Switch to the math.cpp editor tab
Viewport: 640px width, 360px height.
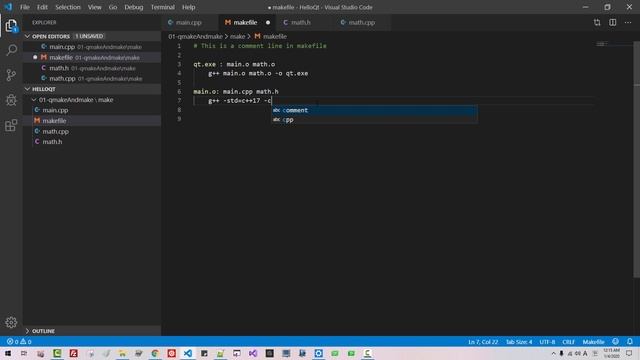(362, 22)
